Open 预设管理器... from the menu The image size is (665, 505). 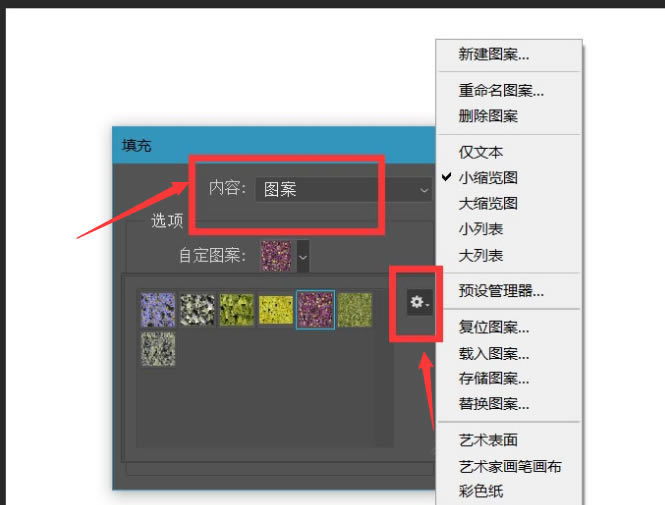(509, 291)
